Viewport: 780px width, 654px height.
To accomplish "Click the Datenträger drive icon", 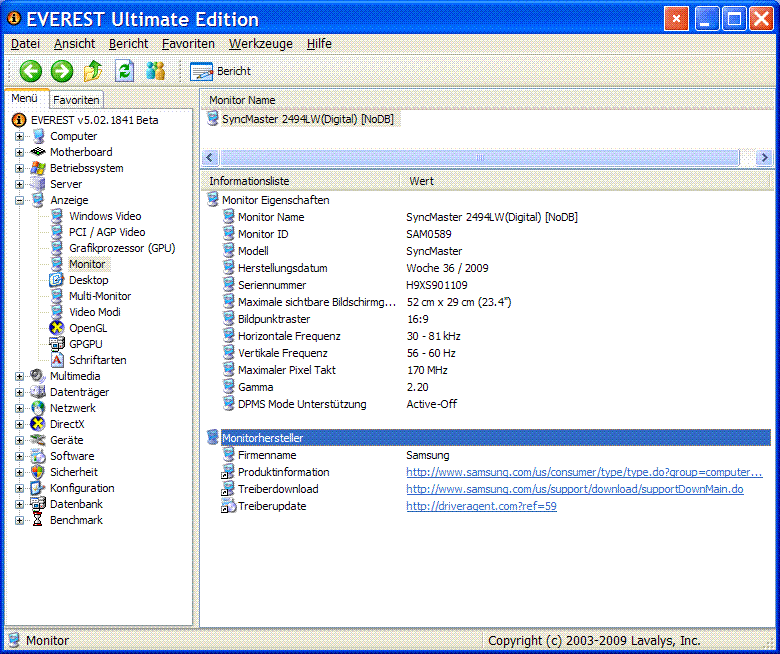I will (38, 391).
